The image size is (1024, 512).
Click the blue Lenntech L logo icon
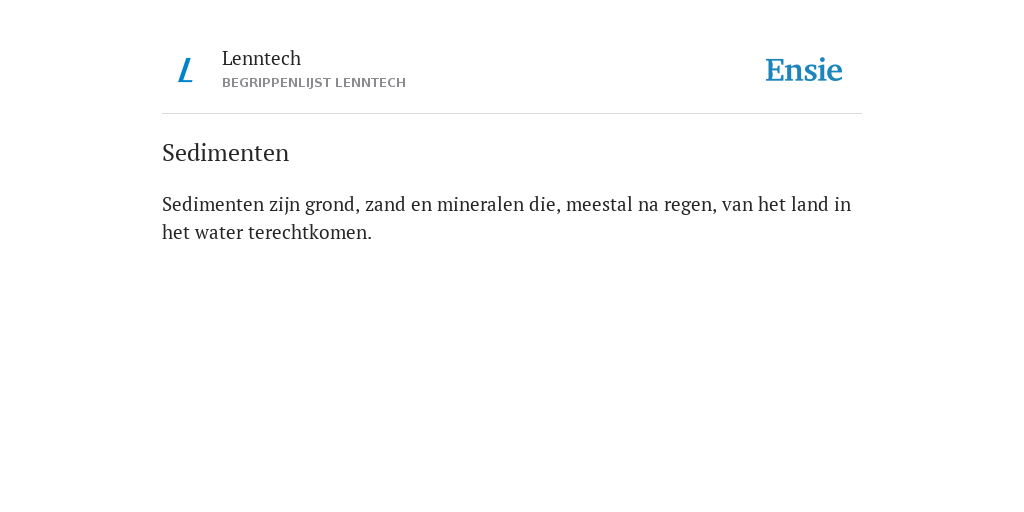(185, 70)
